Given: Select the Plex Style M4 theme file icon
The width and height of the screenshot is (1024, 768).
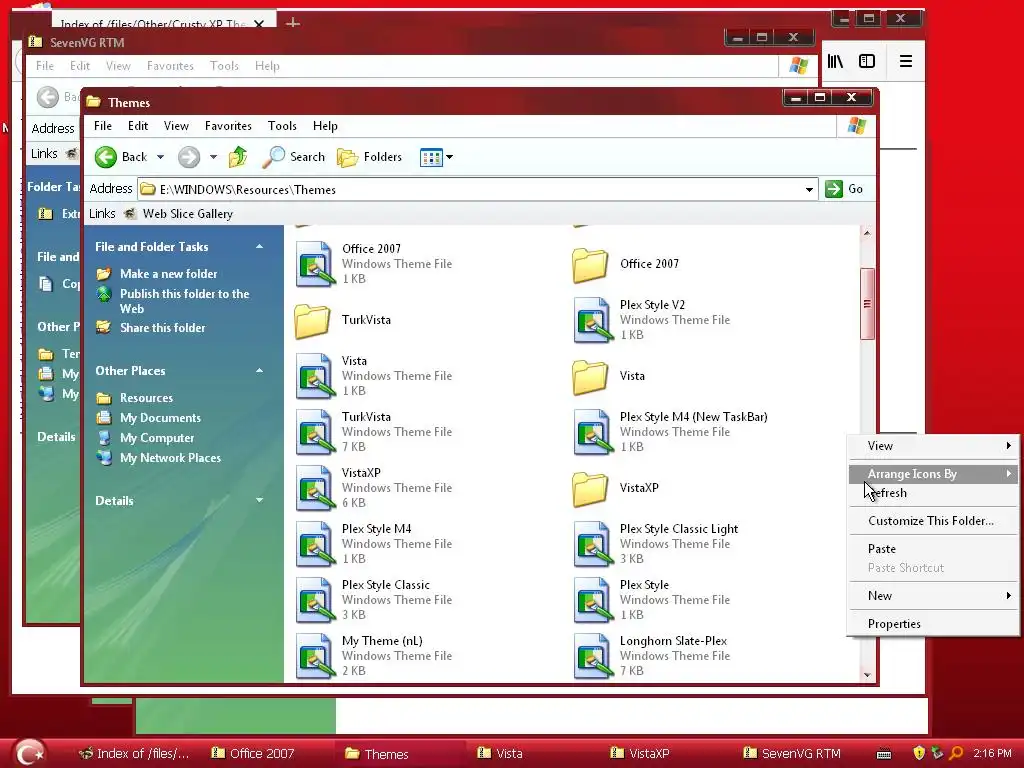Looking at the screenshot, I should (315, 544).
